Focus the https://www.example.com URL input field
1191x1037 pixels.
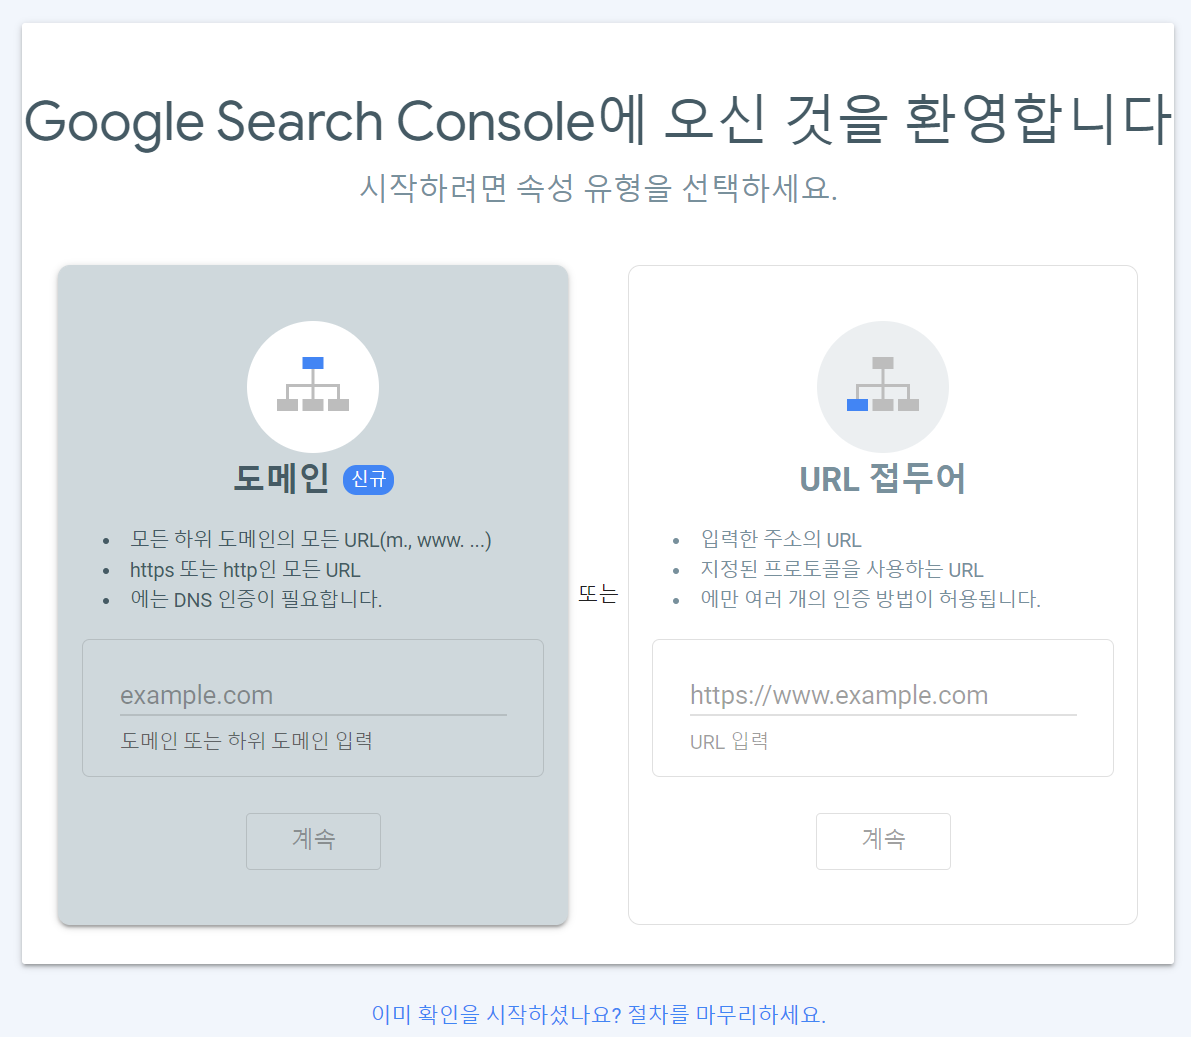tap(883, 695)
